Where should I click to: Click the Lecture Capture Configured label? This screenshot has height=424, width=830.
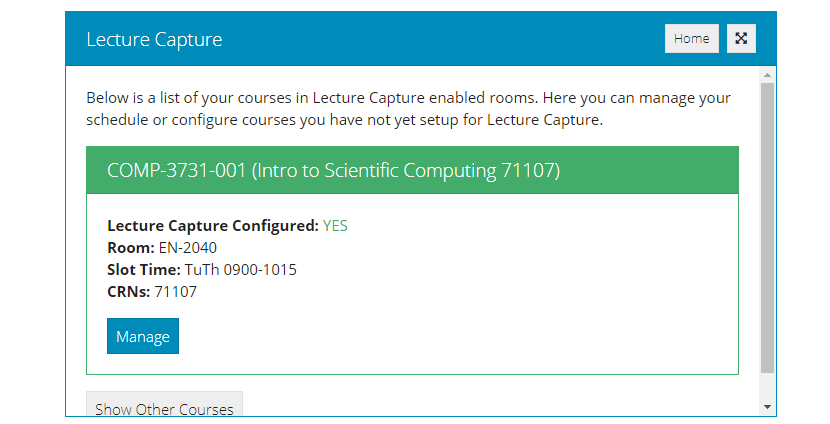213,226
